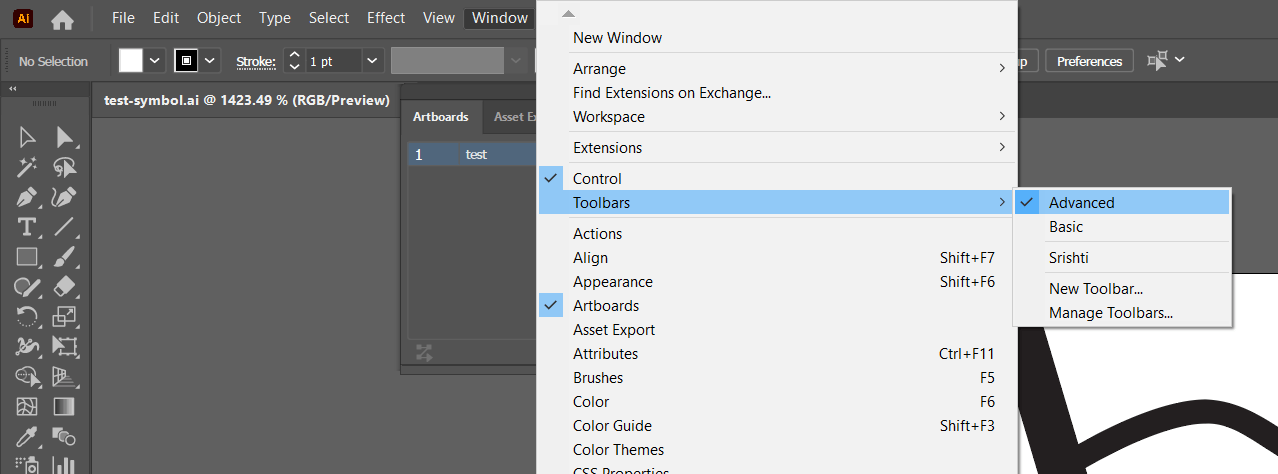1278x474 pixels.
Task: Select the Eraser tool
Action: [65, 287]
